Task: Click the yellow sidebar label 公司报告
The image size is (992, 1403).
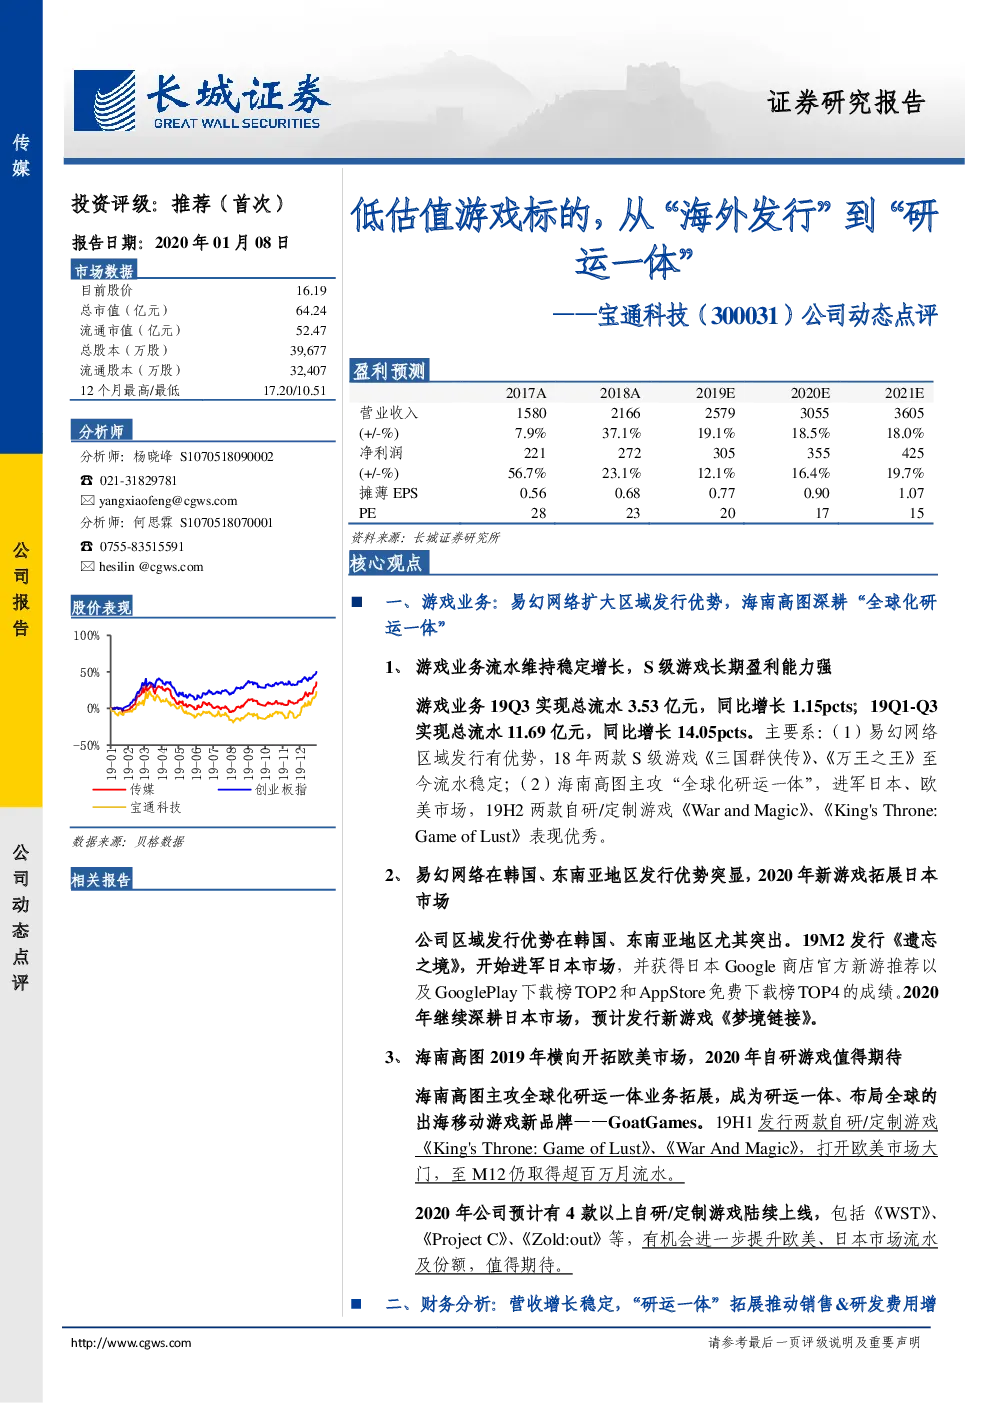Action: click(x=21, y=589)
